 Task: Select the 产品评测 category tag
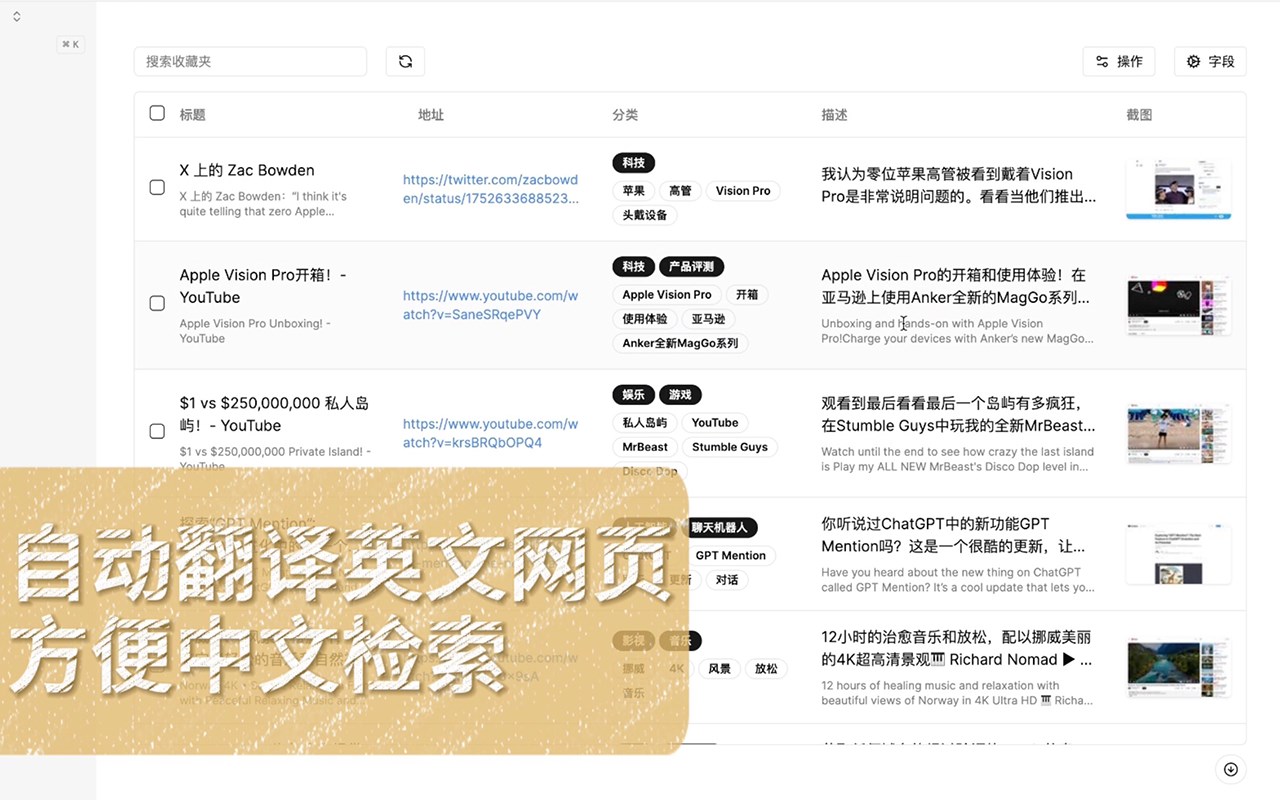[691, 267]
